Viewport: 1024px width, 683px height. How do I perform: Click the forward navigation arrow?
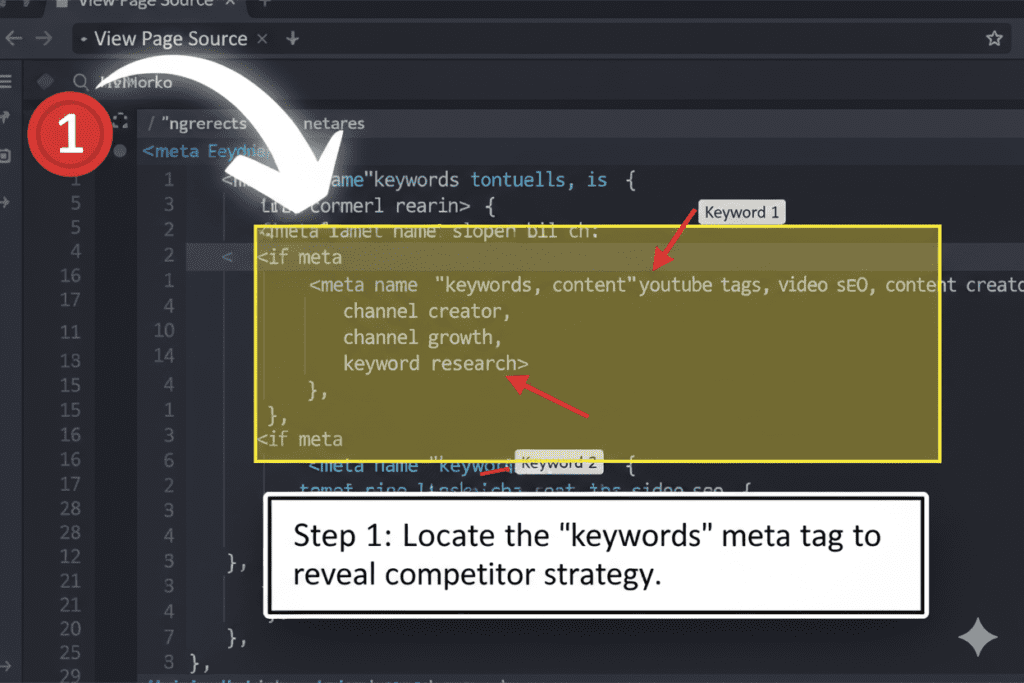(x=43, y=38)
